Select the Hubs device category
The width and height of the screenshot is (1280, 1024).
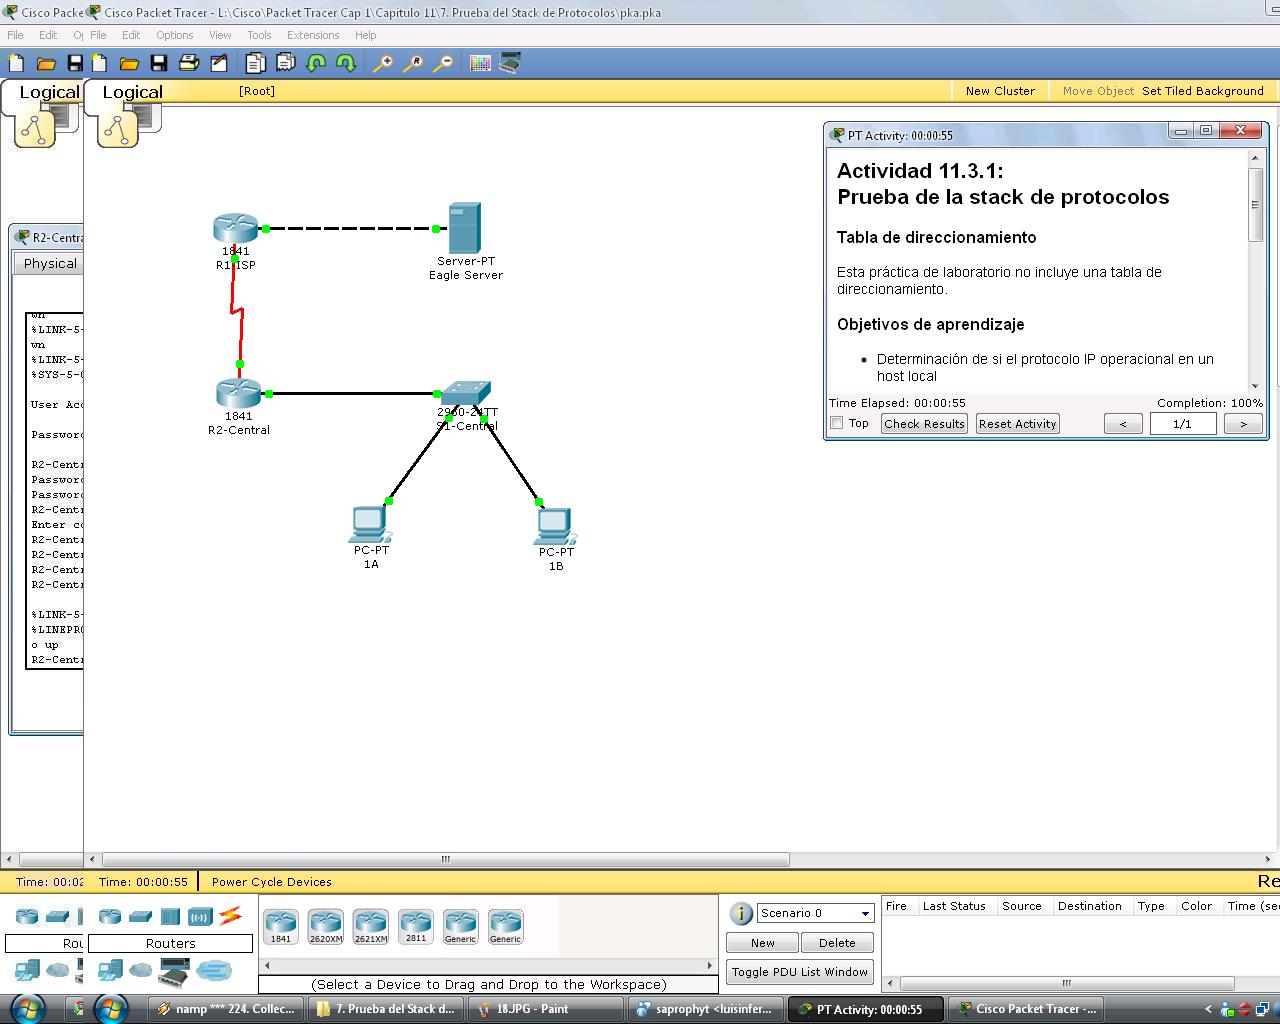[x=170, y=916]
